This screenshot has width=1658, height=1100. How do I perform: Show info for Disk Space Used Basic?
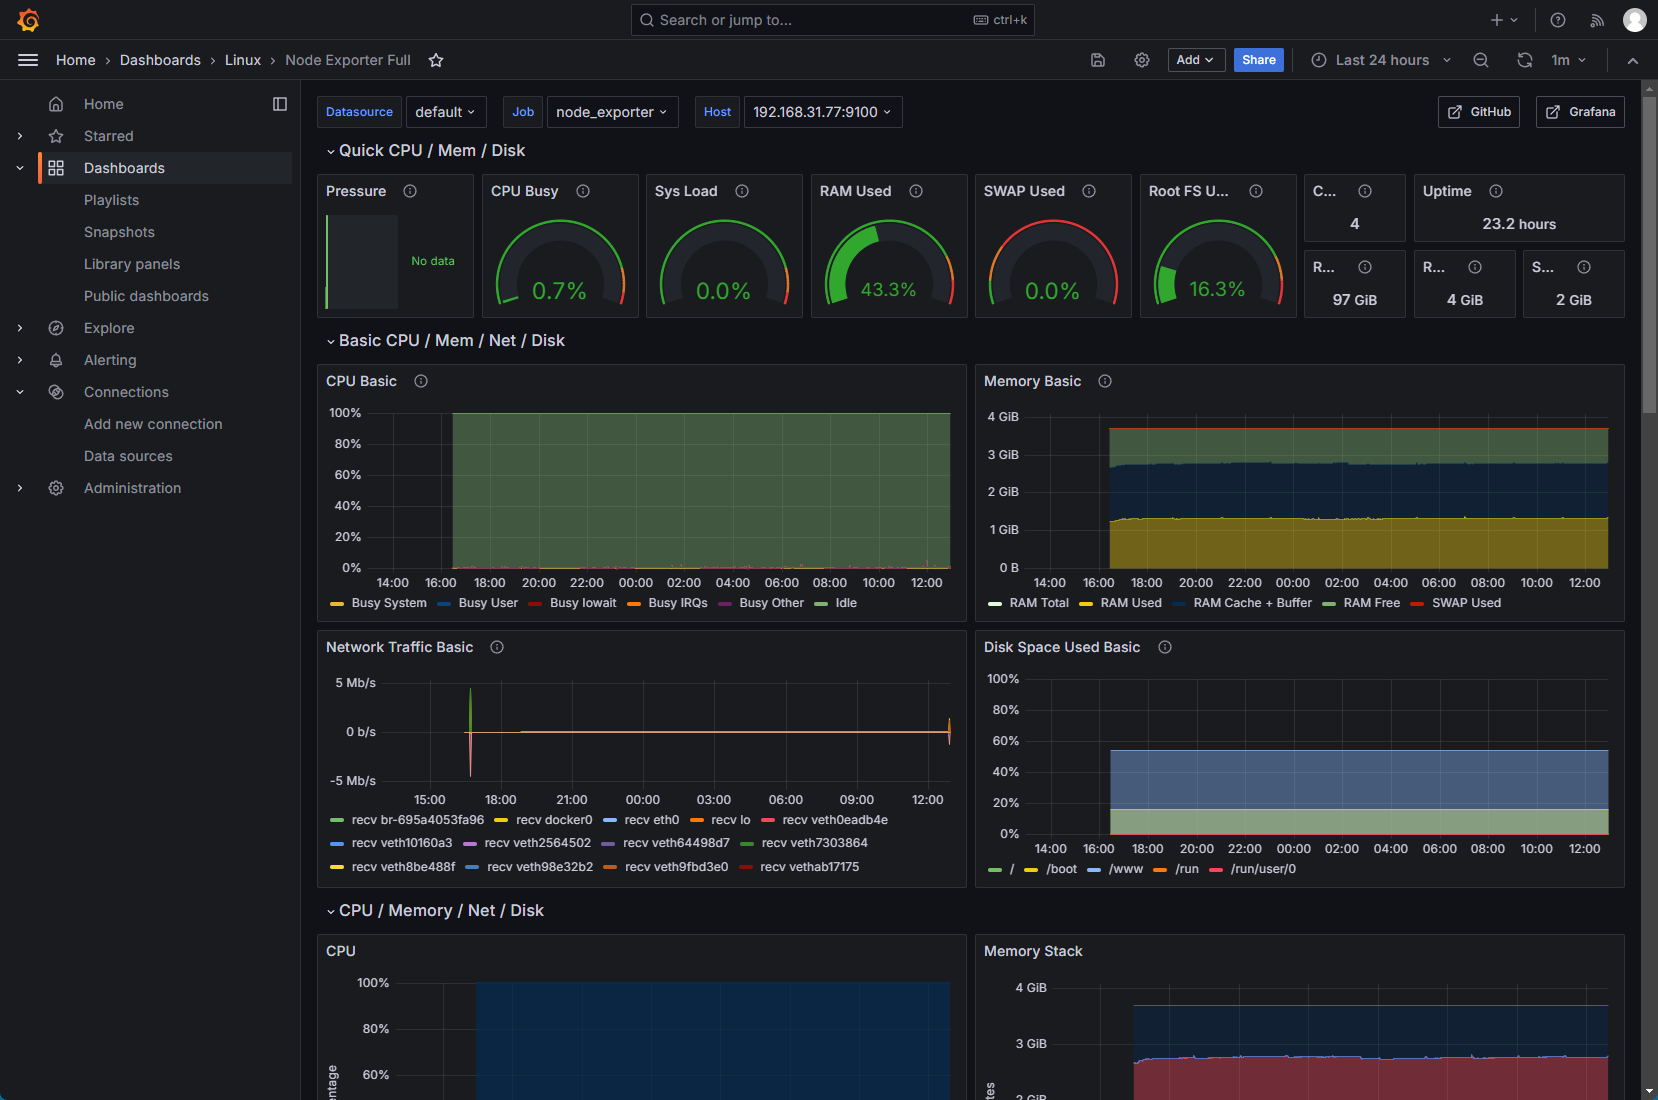point(1165,647)
